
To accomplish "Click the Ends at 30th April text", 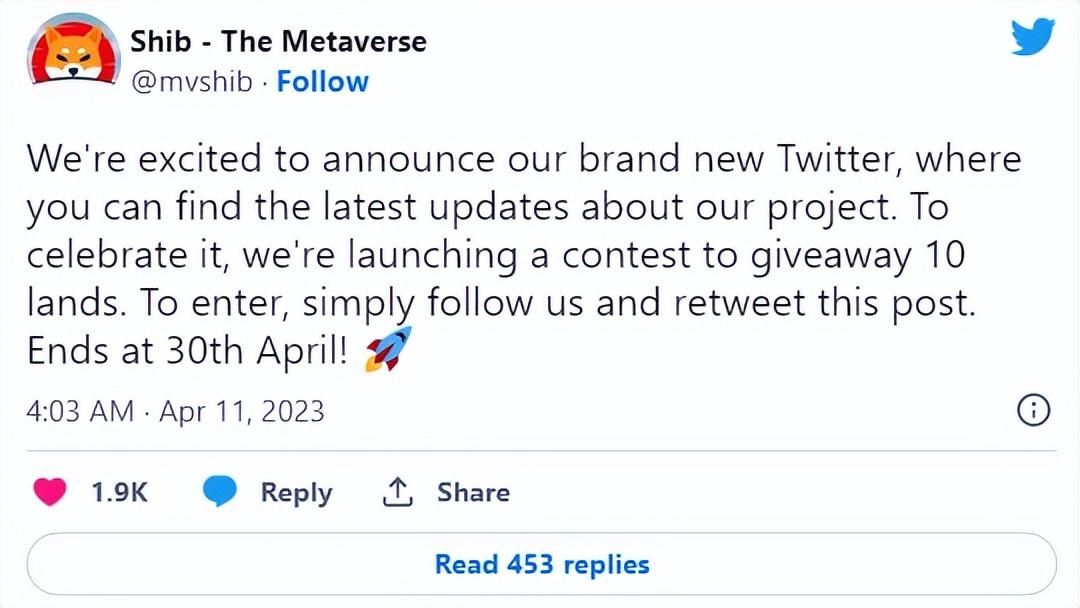I will [189, 352].
